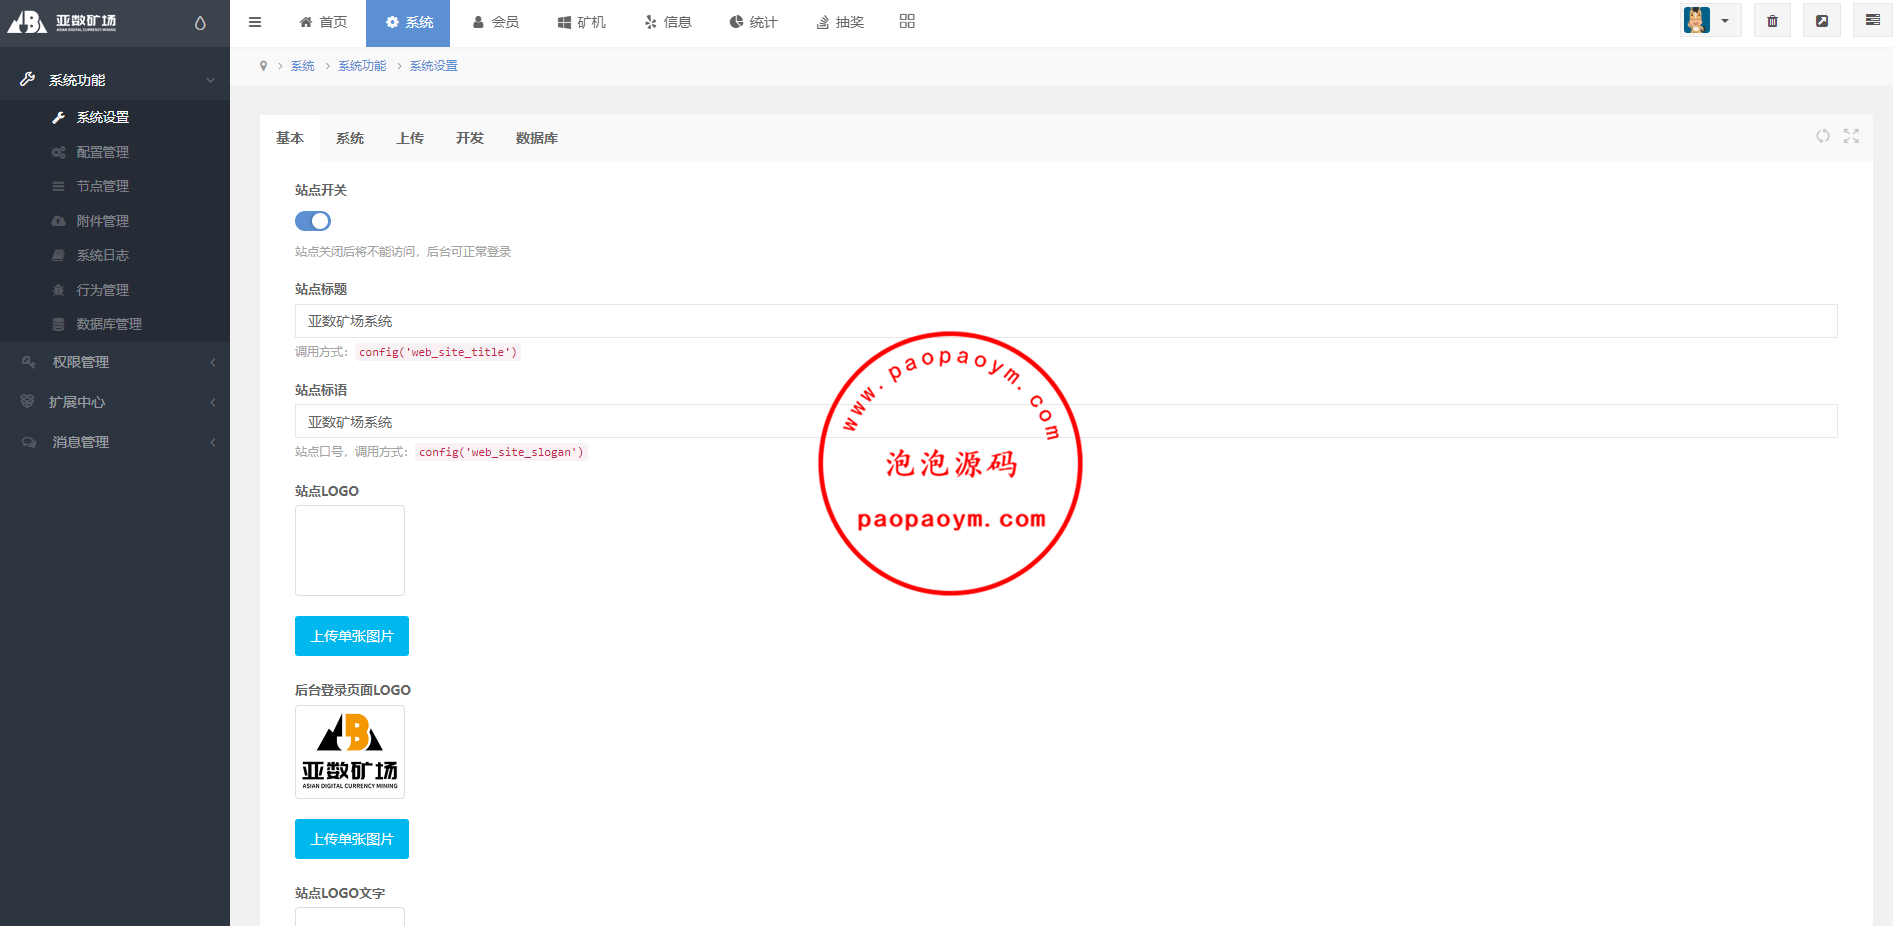Open the 矿机 top menu

tap(582, 22)
